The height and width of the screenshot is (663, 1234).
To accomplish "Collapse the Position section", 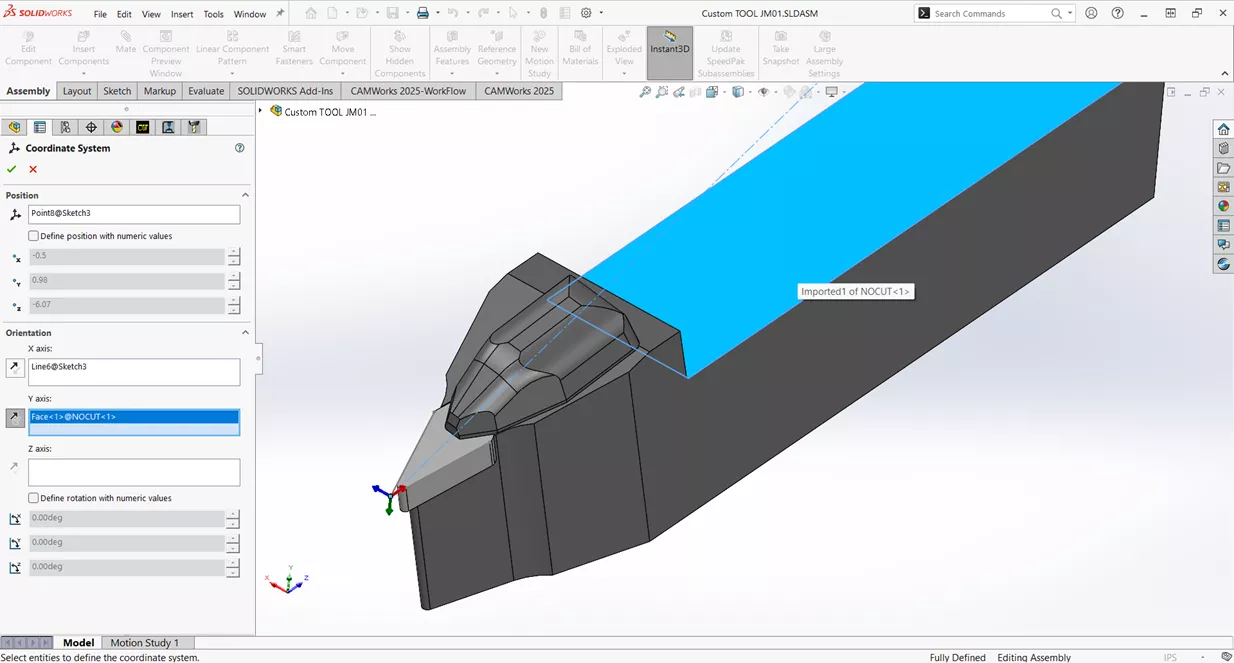I will (x=245, y=194).
